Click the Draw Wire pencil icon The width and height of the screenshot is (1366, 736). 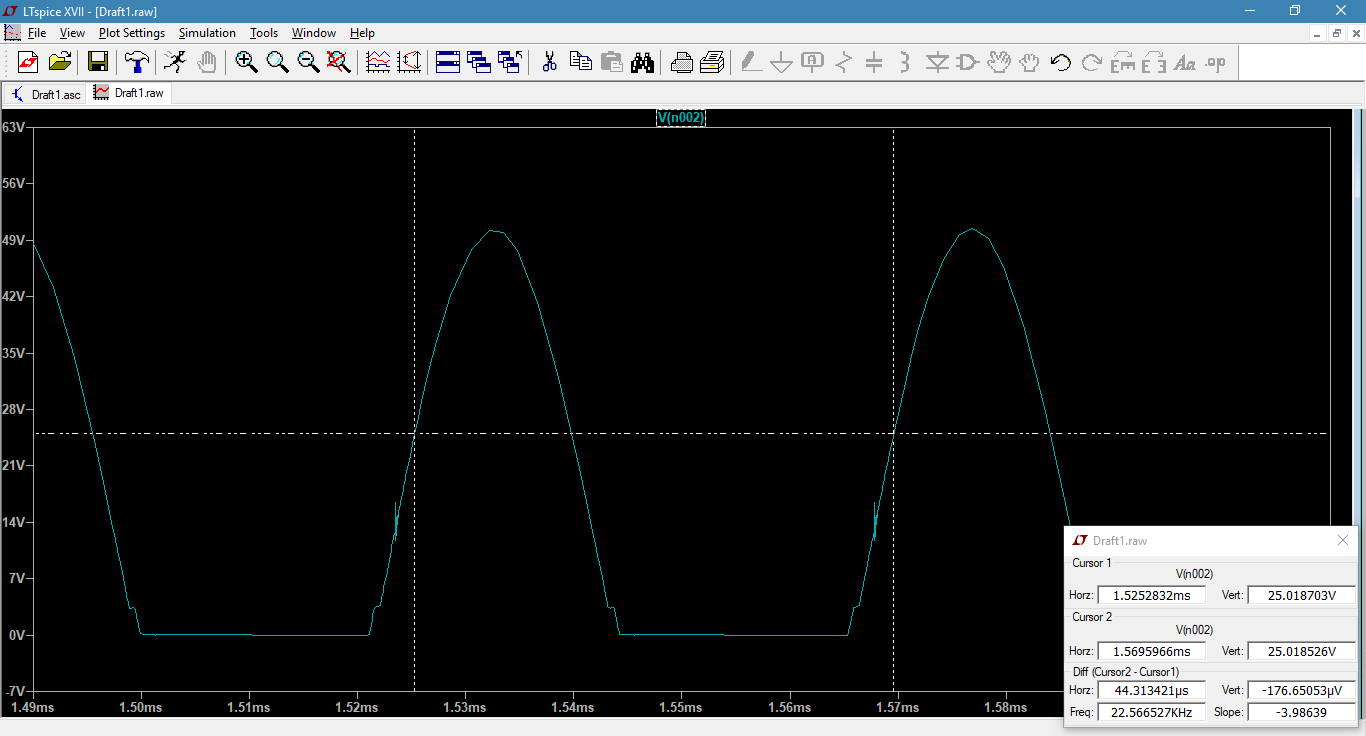(751, 62)
